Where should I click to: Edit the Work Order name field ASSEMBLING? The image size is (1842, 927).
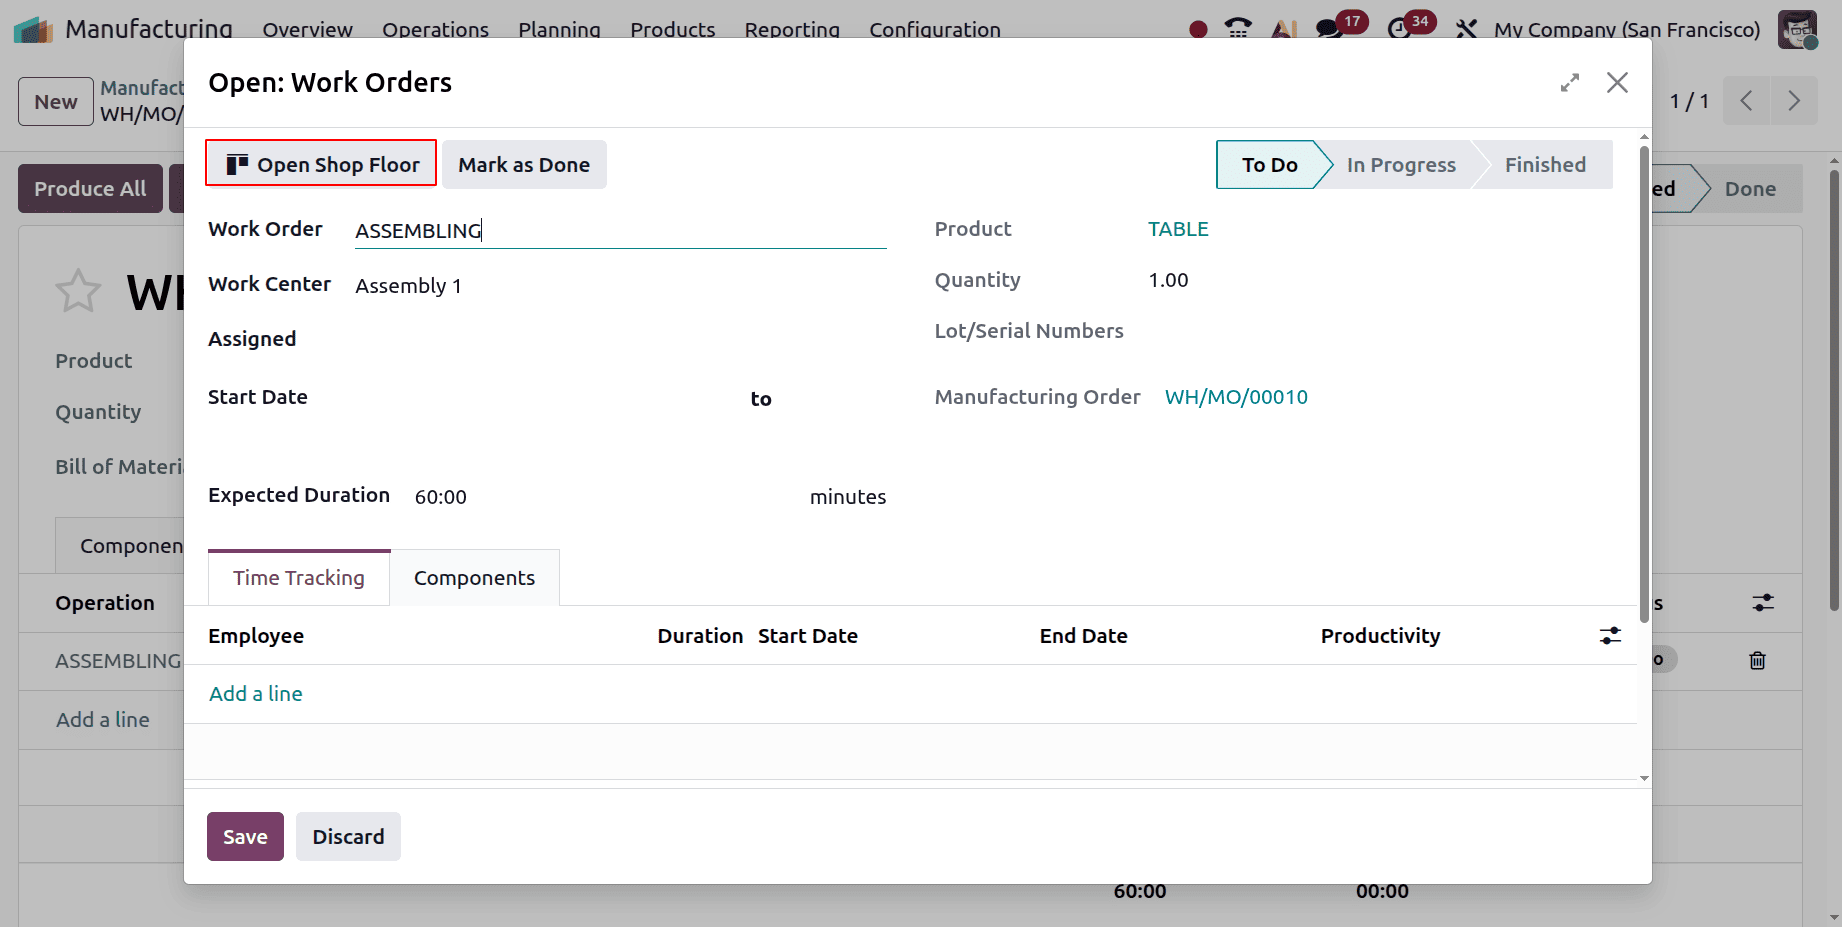tap(620, 231)
